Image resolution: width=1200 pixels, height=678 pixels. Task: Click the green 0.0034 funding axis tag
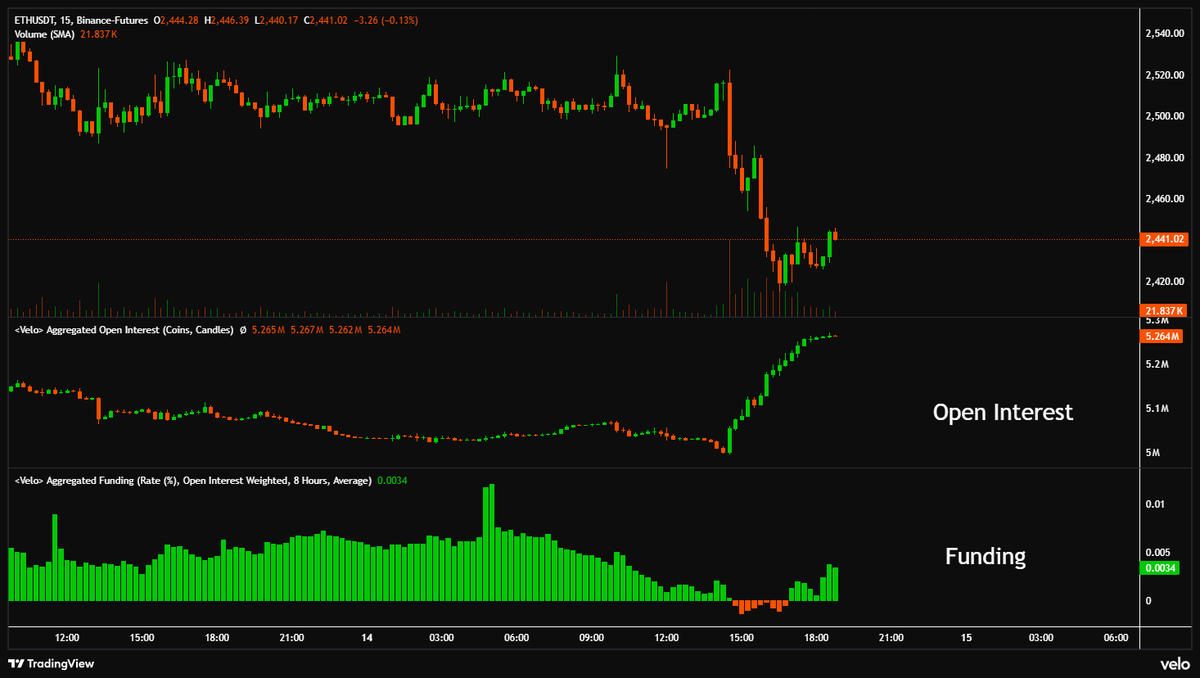(x=1161, y=569)
